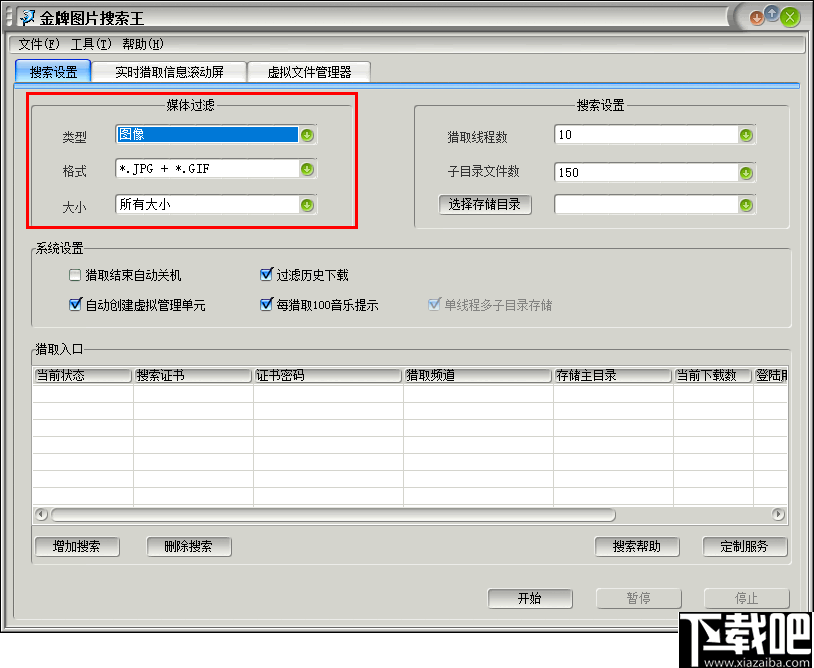Click the 选择存储目录 button
Viewport: 814px width, 668px height.
pos(485,205)
